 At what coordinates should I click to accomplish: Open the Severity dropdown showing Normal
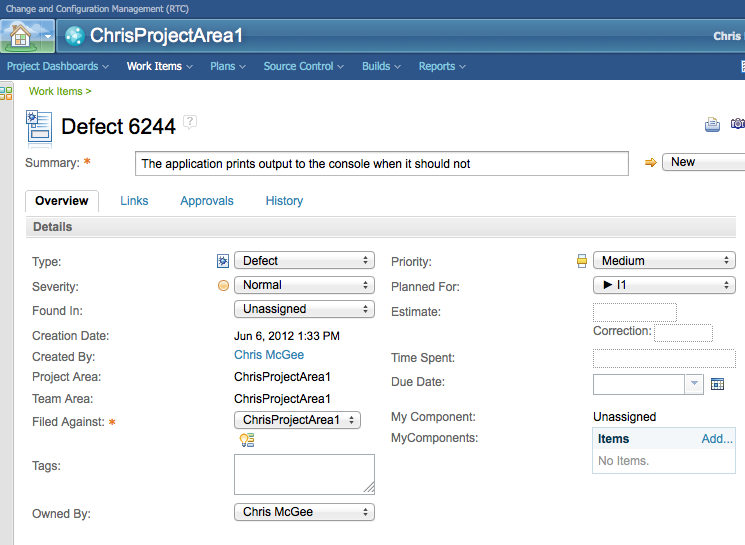pos(304,285)
